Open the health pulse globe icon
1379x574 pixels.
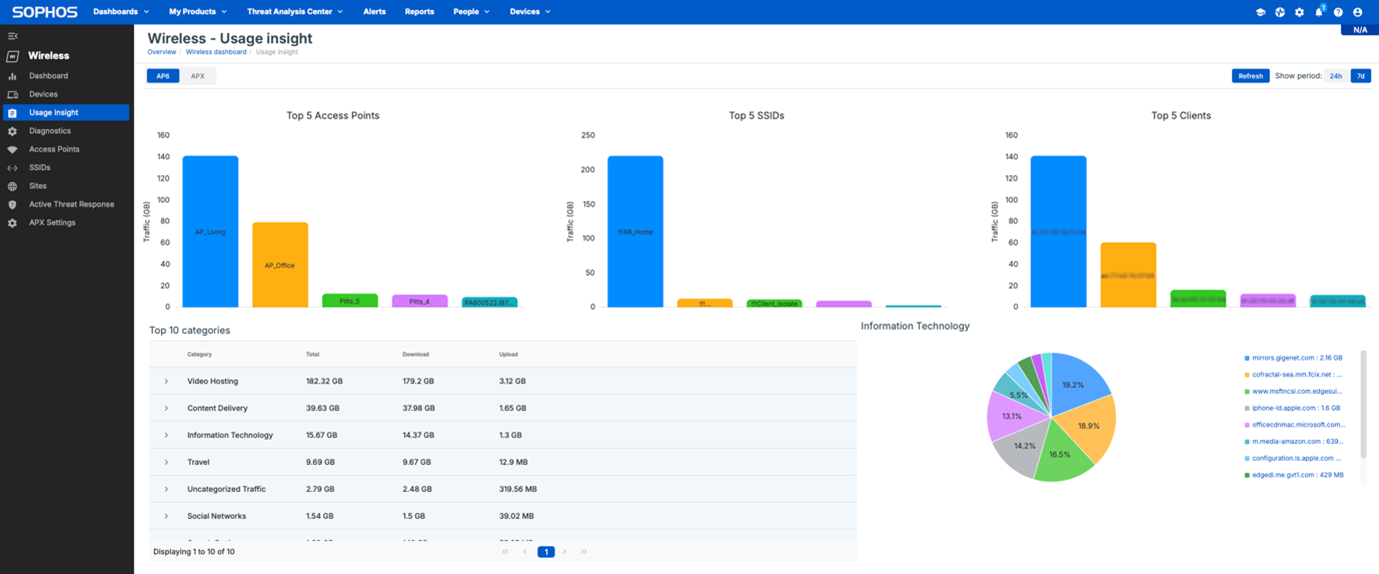(x=1279, y=12)
